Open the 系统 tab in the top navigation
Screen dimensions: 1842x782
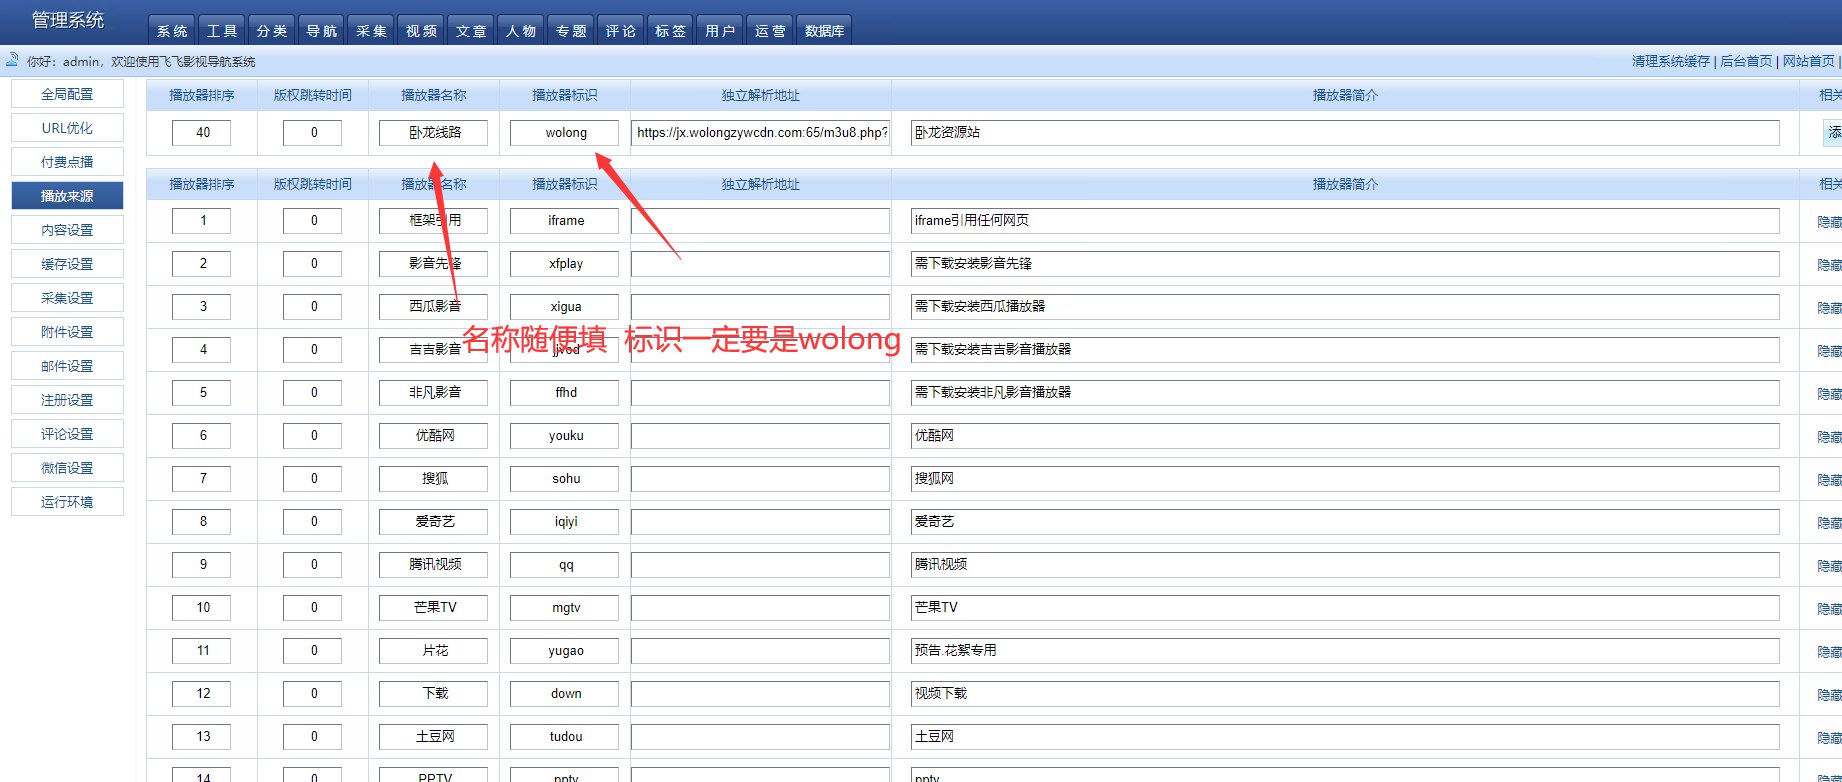point(172,31)
